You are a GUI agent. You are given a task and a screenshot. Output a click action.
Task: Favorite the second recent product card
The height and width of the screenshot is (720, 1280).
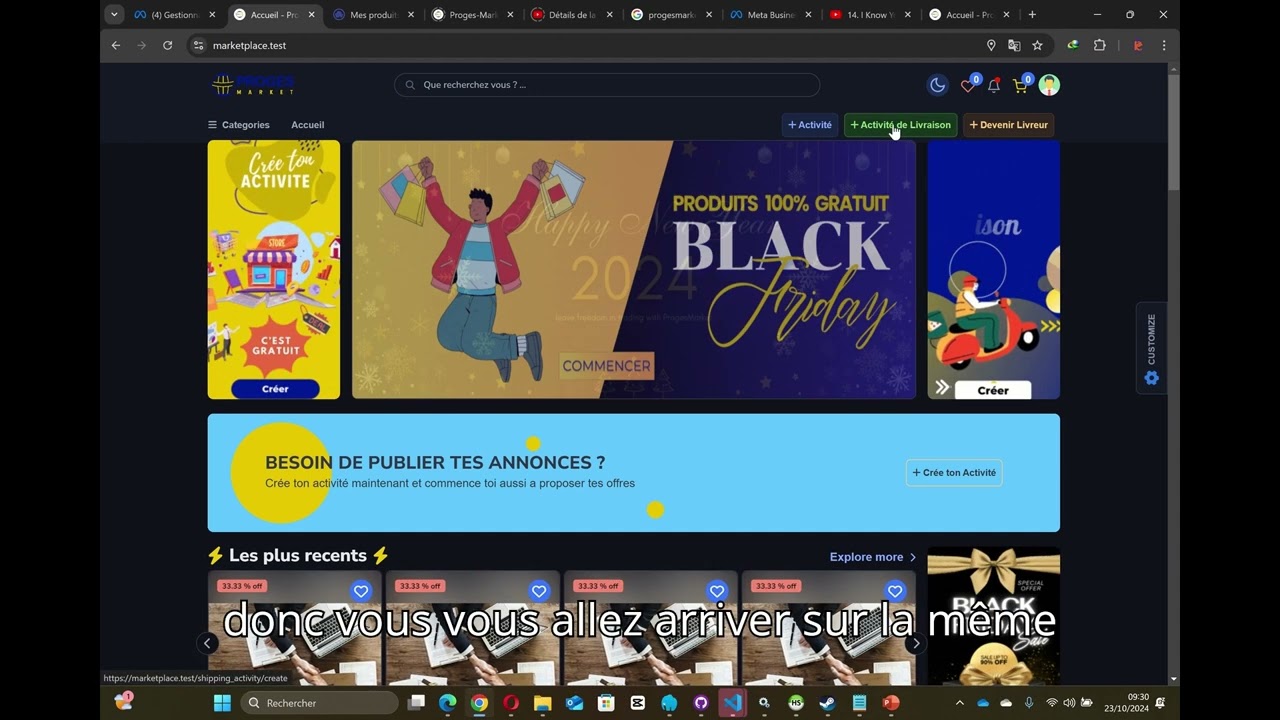pos(539,591)
